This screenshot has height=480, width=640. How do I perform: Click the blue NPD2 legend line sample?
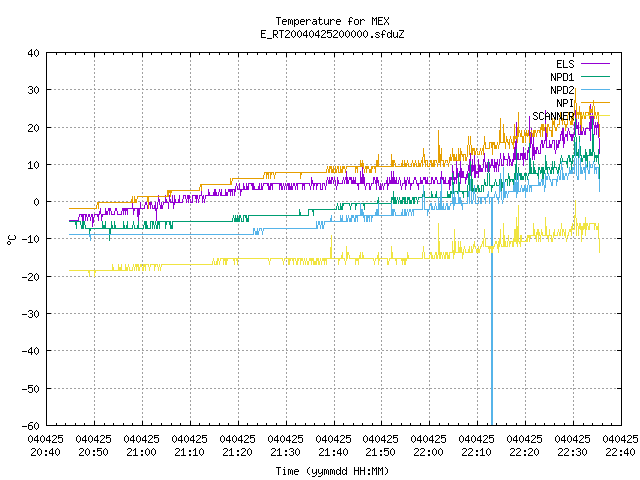595,89
